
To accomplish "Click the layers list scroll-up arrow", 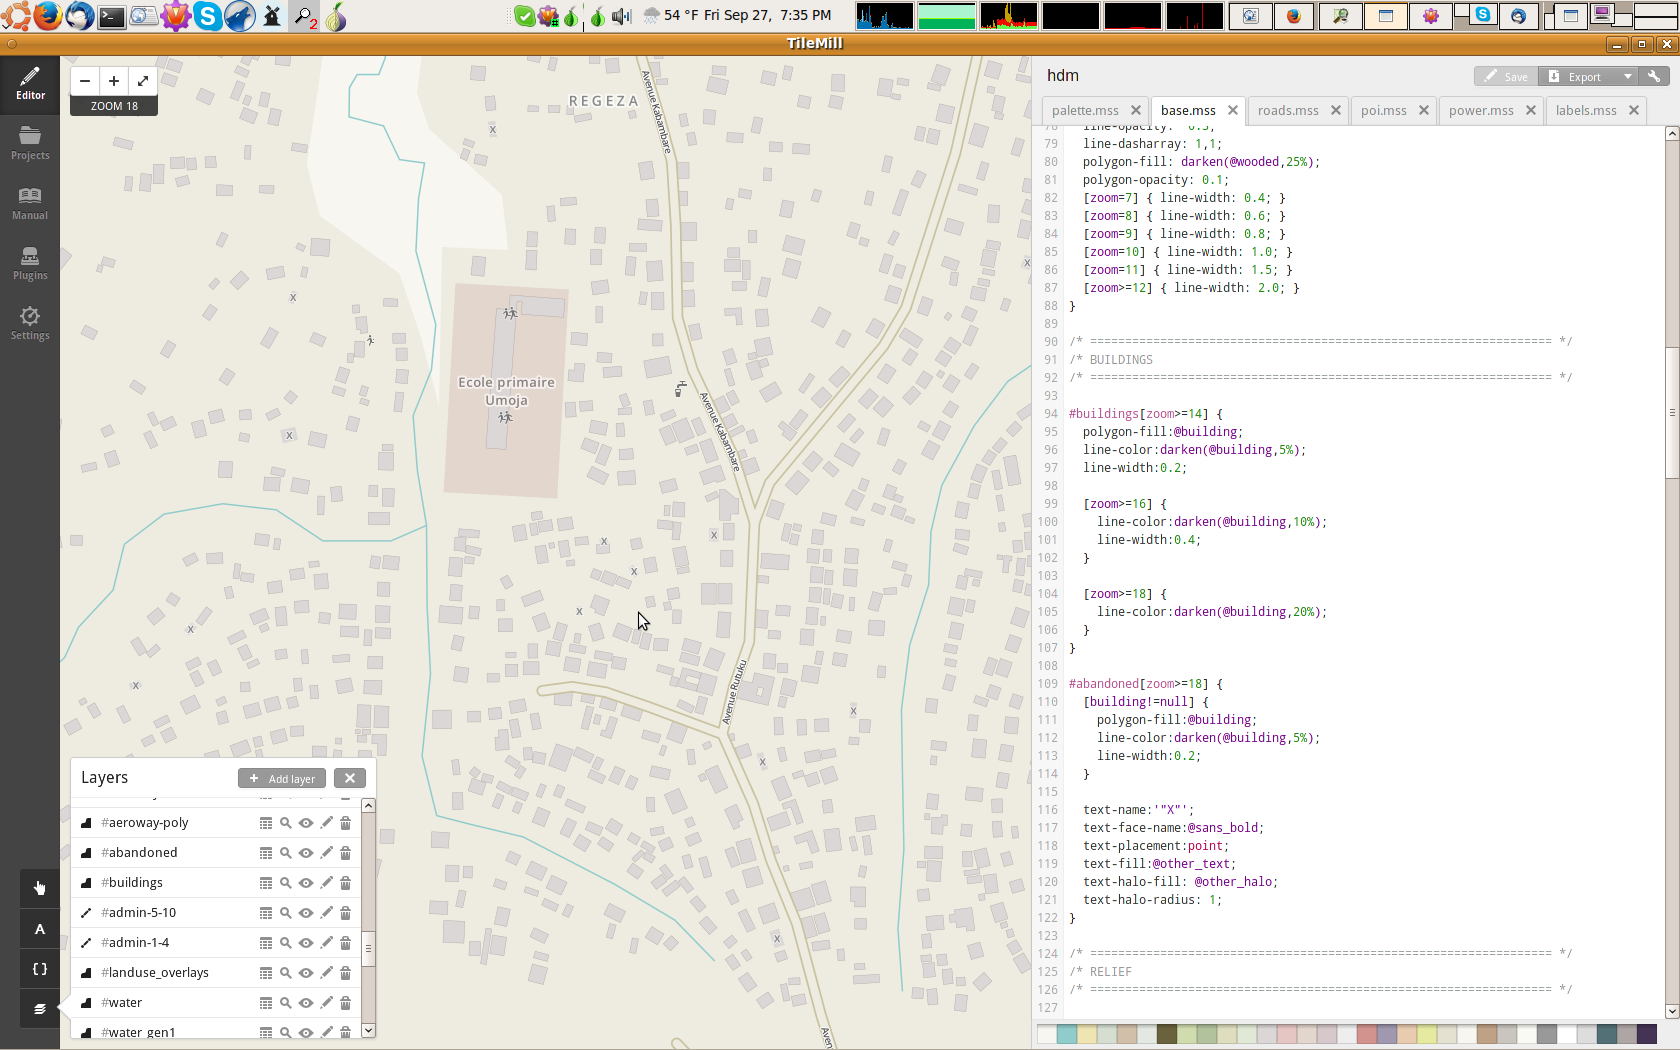I will [x=368, y=805].
